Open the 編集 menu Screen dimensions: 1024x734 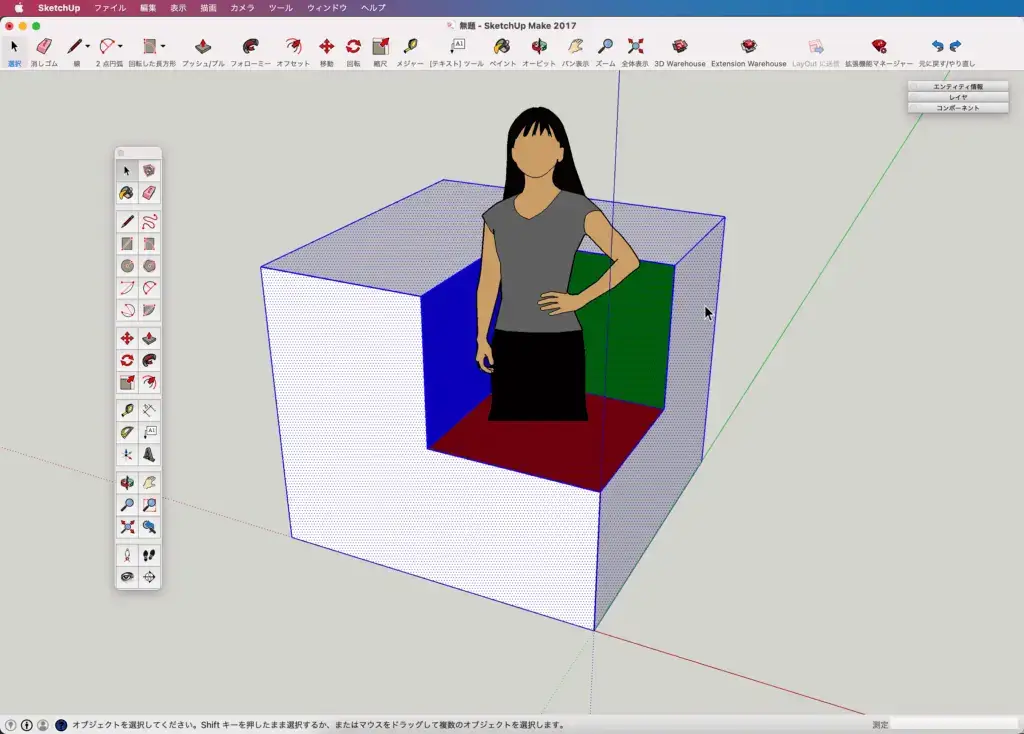[148, 8]
